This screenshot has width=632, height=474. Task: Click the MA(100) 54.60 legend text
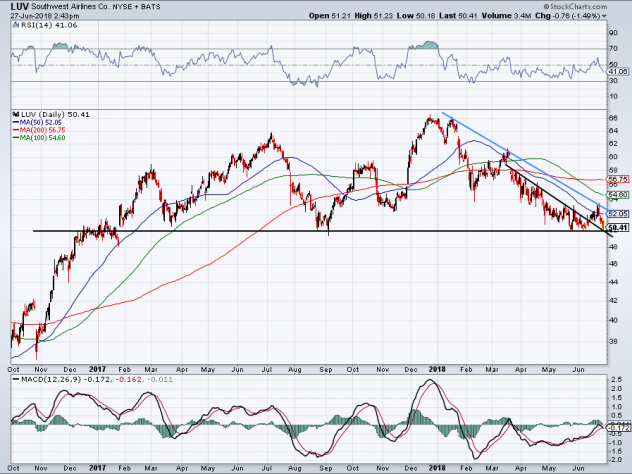tap(42, 138)
